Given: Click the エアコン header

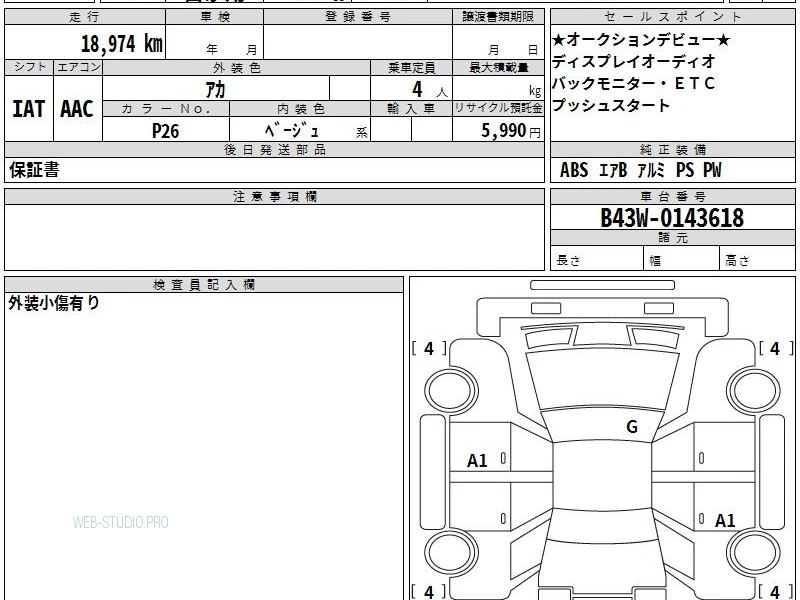Looking at the screenshot, I should pyautogui.click(x=78, y=67).
